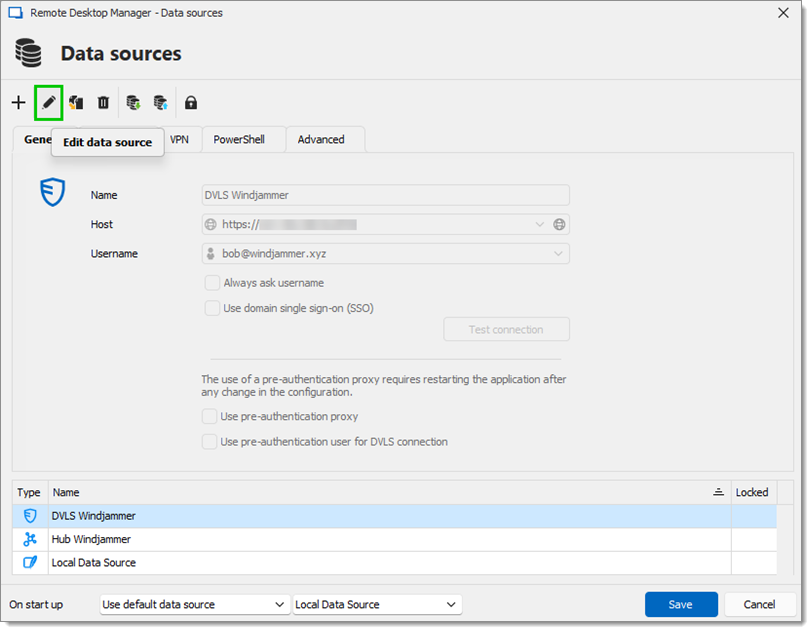The image size is (812, 632).
Task: Click the duplicate data source icon
Action: coord(76,103)
